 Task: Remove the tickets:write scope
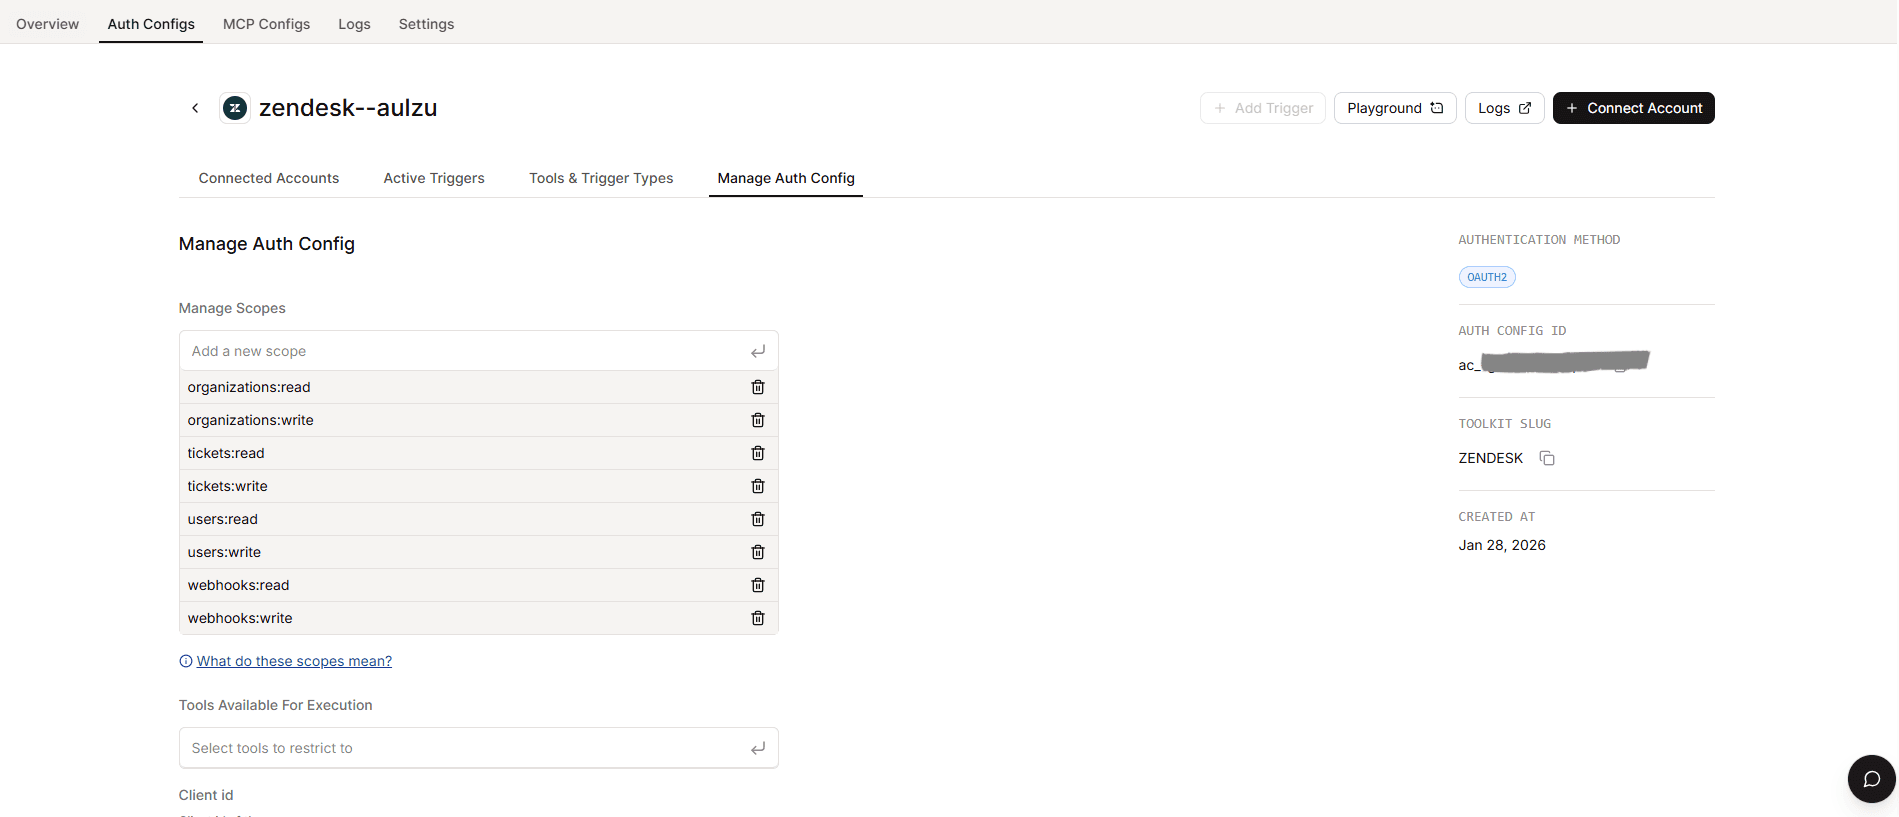click(758, 486)
